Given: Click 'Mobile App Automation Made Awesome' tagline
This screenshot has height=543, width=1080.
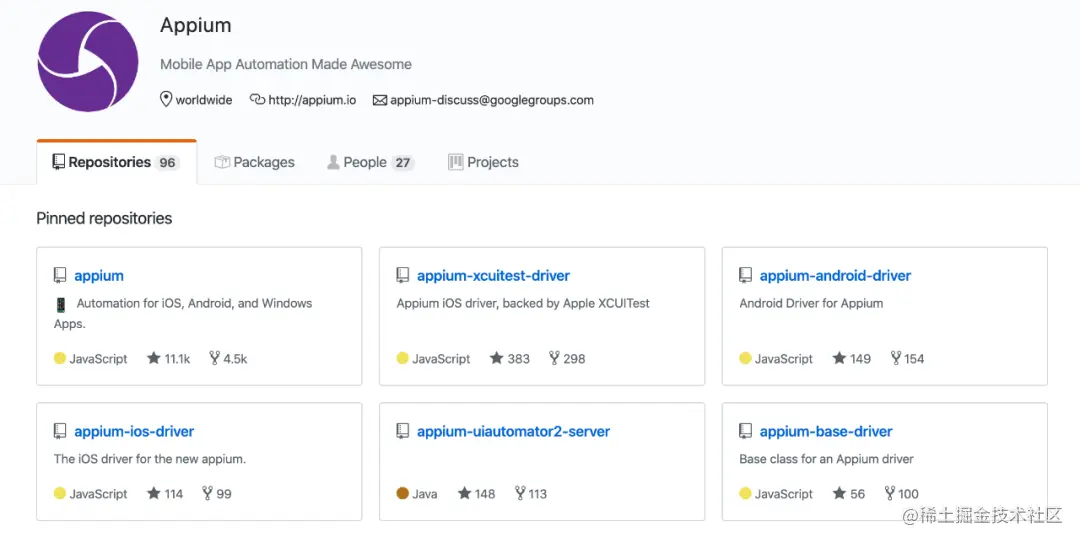Looking at the screenshot, I should pos(286,64).
